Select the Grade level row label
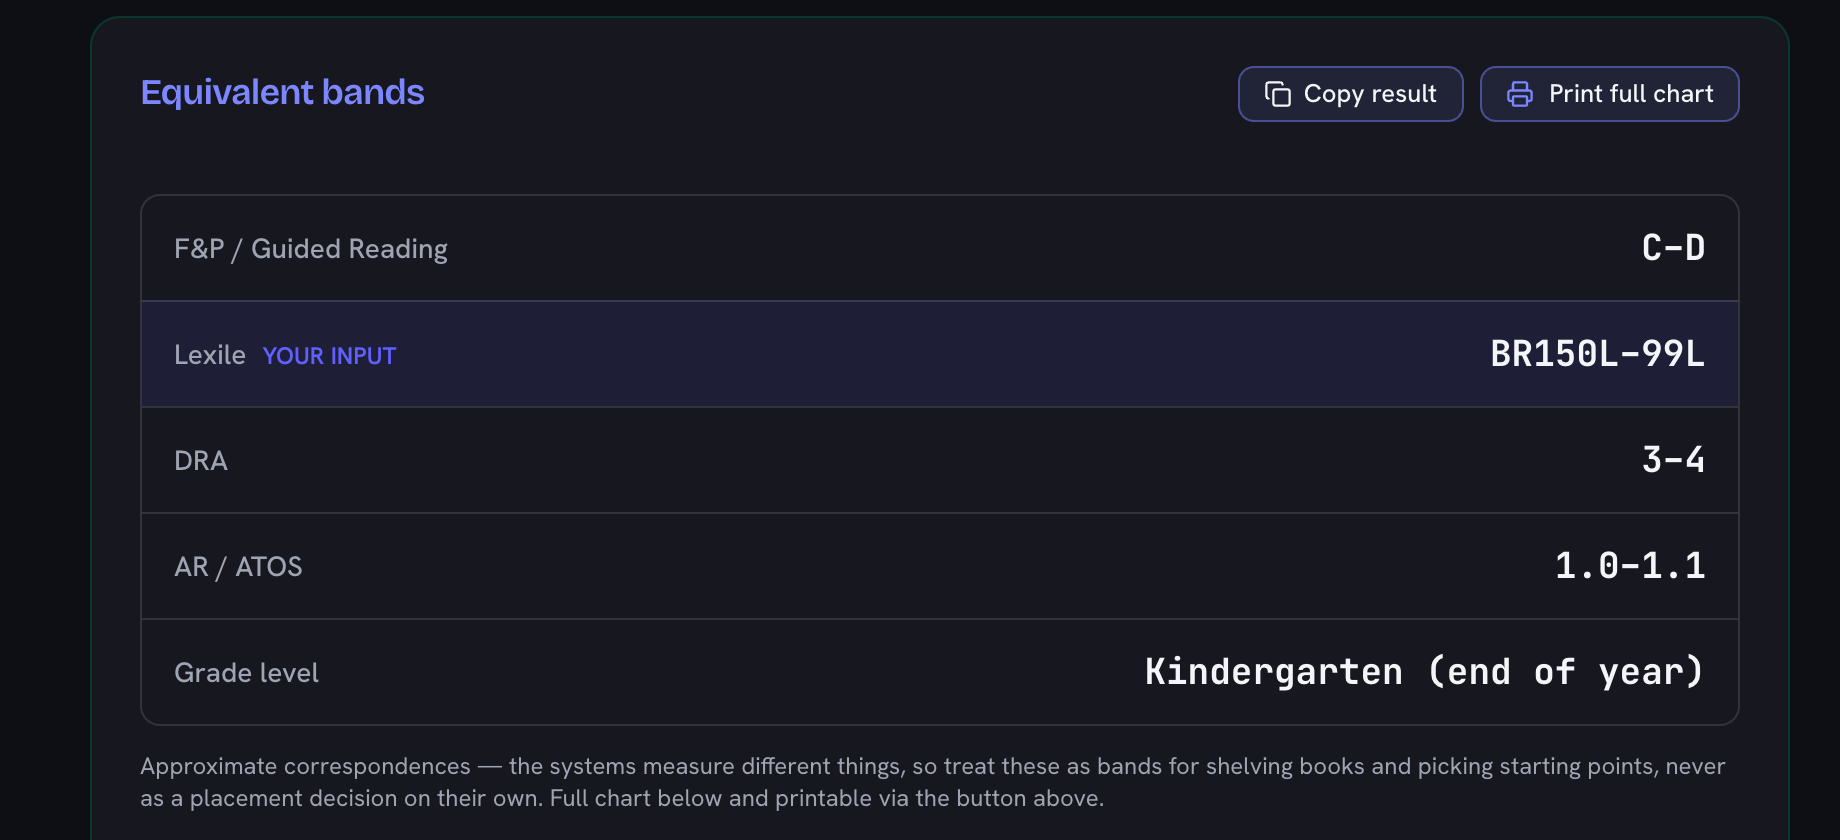The height and width of the screenshot is (840, 1840). pos(246,673)
